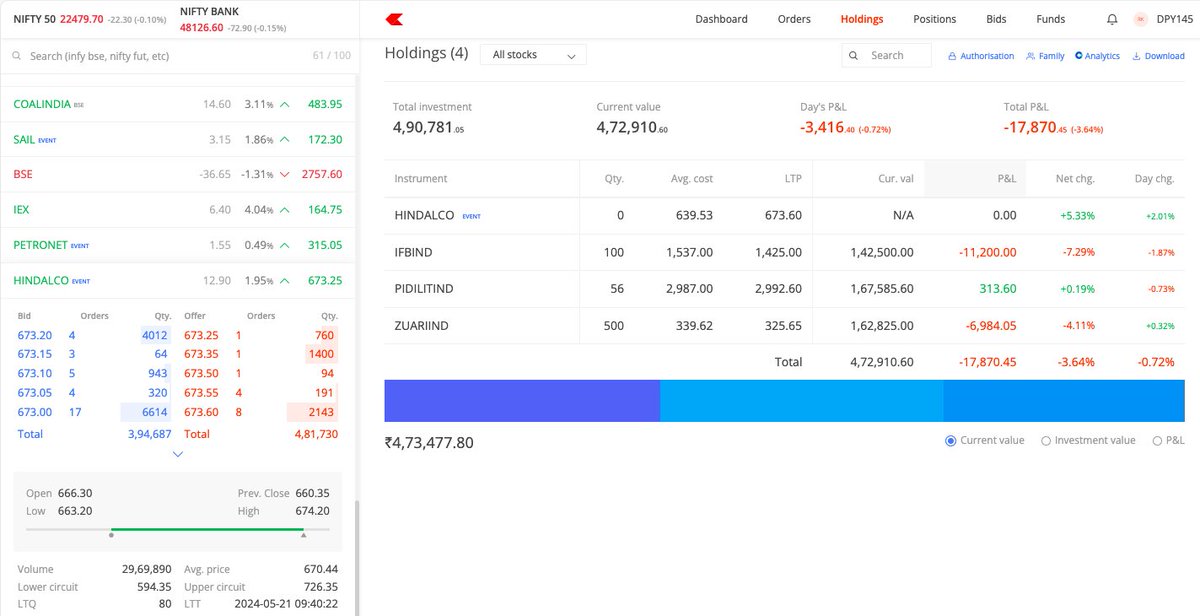
Task: Switch to the Positions tab
Action: point(934,19)
